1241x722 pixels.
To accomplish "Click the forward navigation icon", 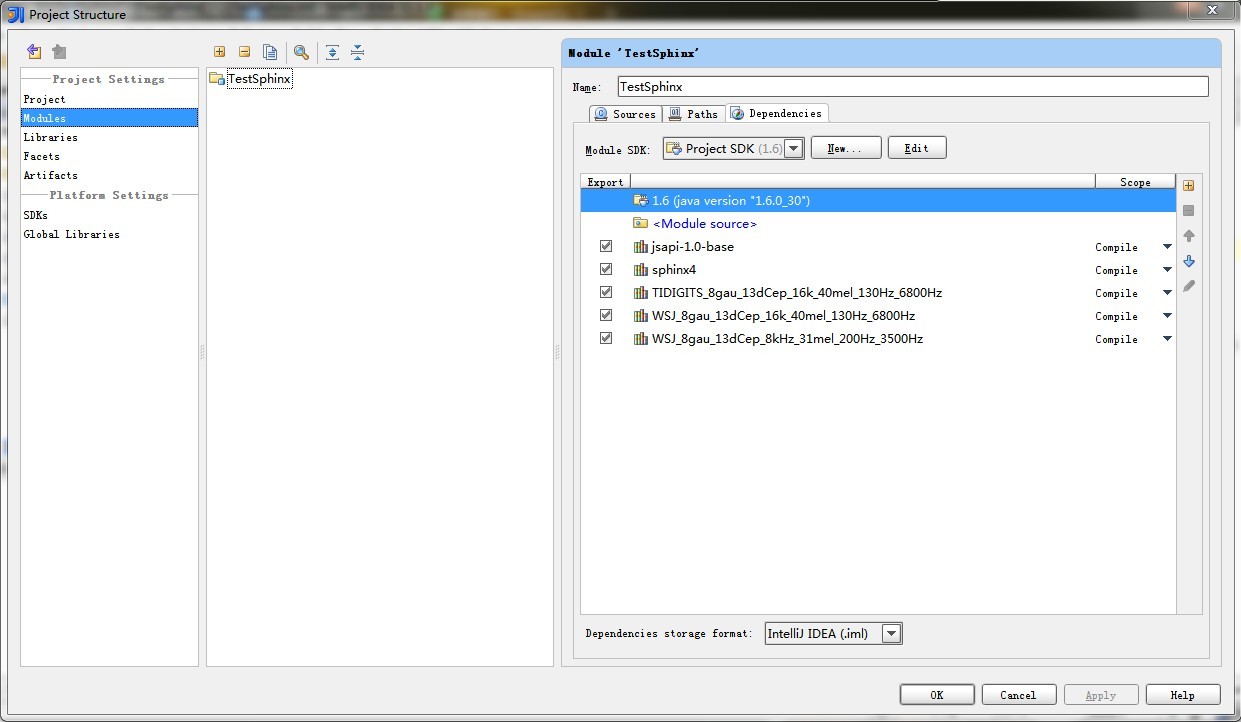I will pos(59,52).
